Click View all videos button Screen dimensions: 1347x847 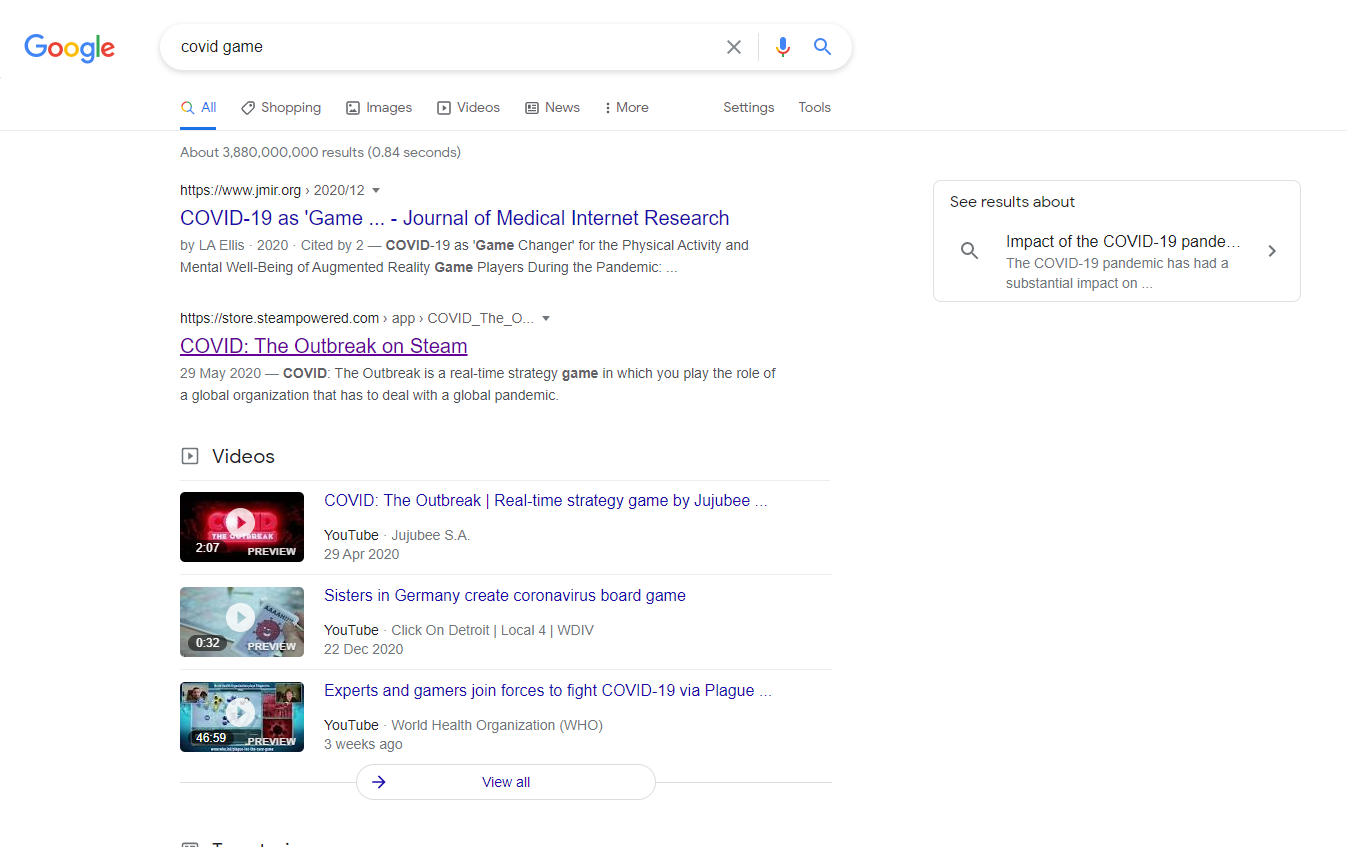point(506,782)
